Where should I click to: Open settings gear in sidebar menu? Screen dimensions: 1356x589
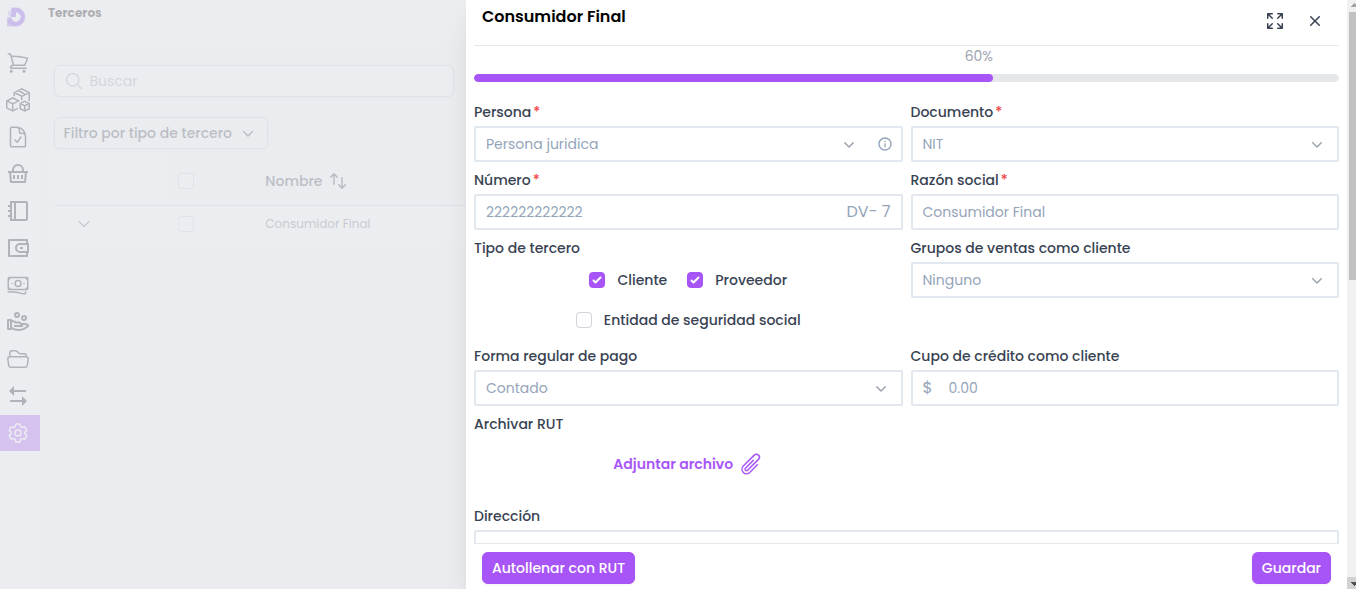pos(18,433)
